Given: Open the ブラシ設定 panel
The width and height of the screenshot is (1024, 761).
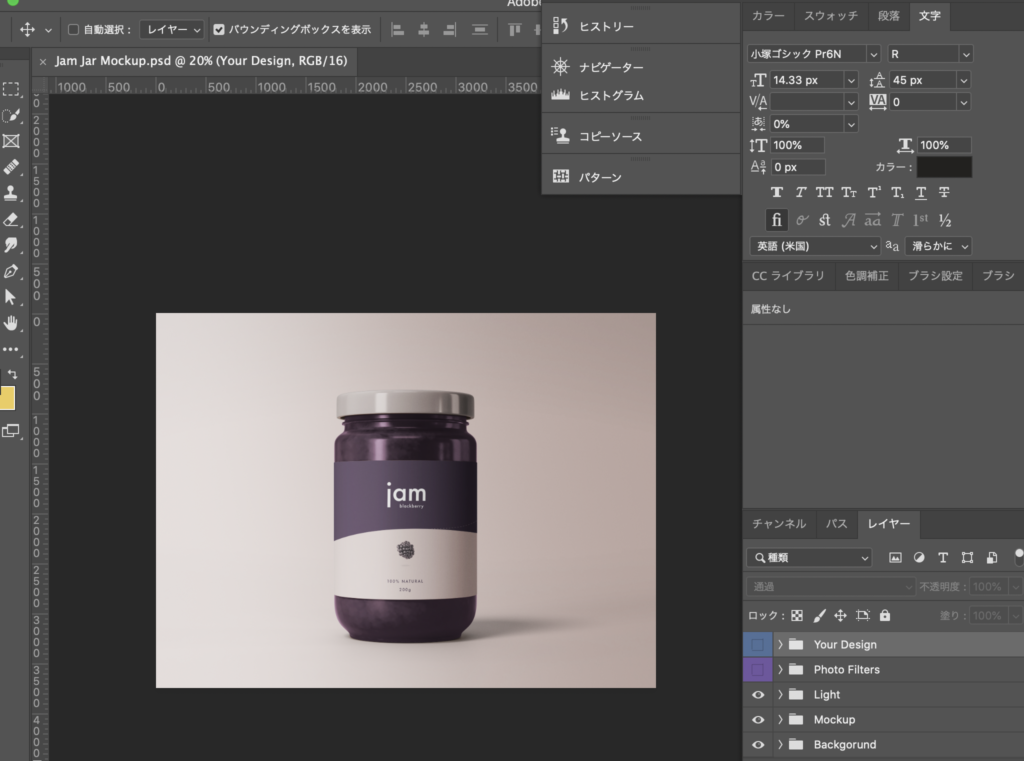Looking at the screenshot, I should [x=936, y=276].
